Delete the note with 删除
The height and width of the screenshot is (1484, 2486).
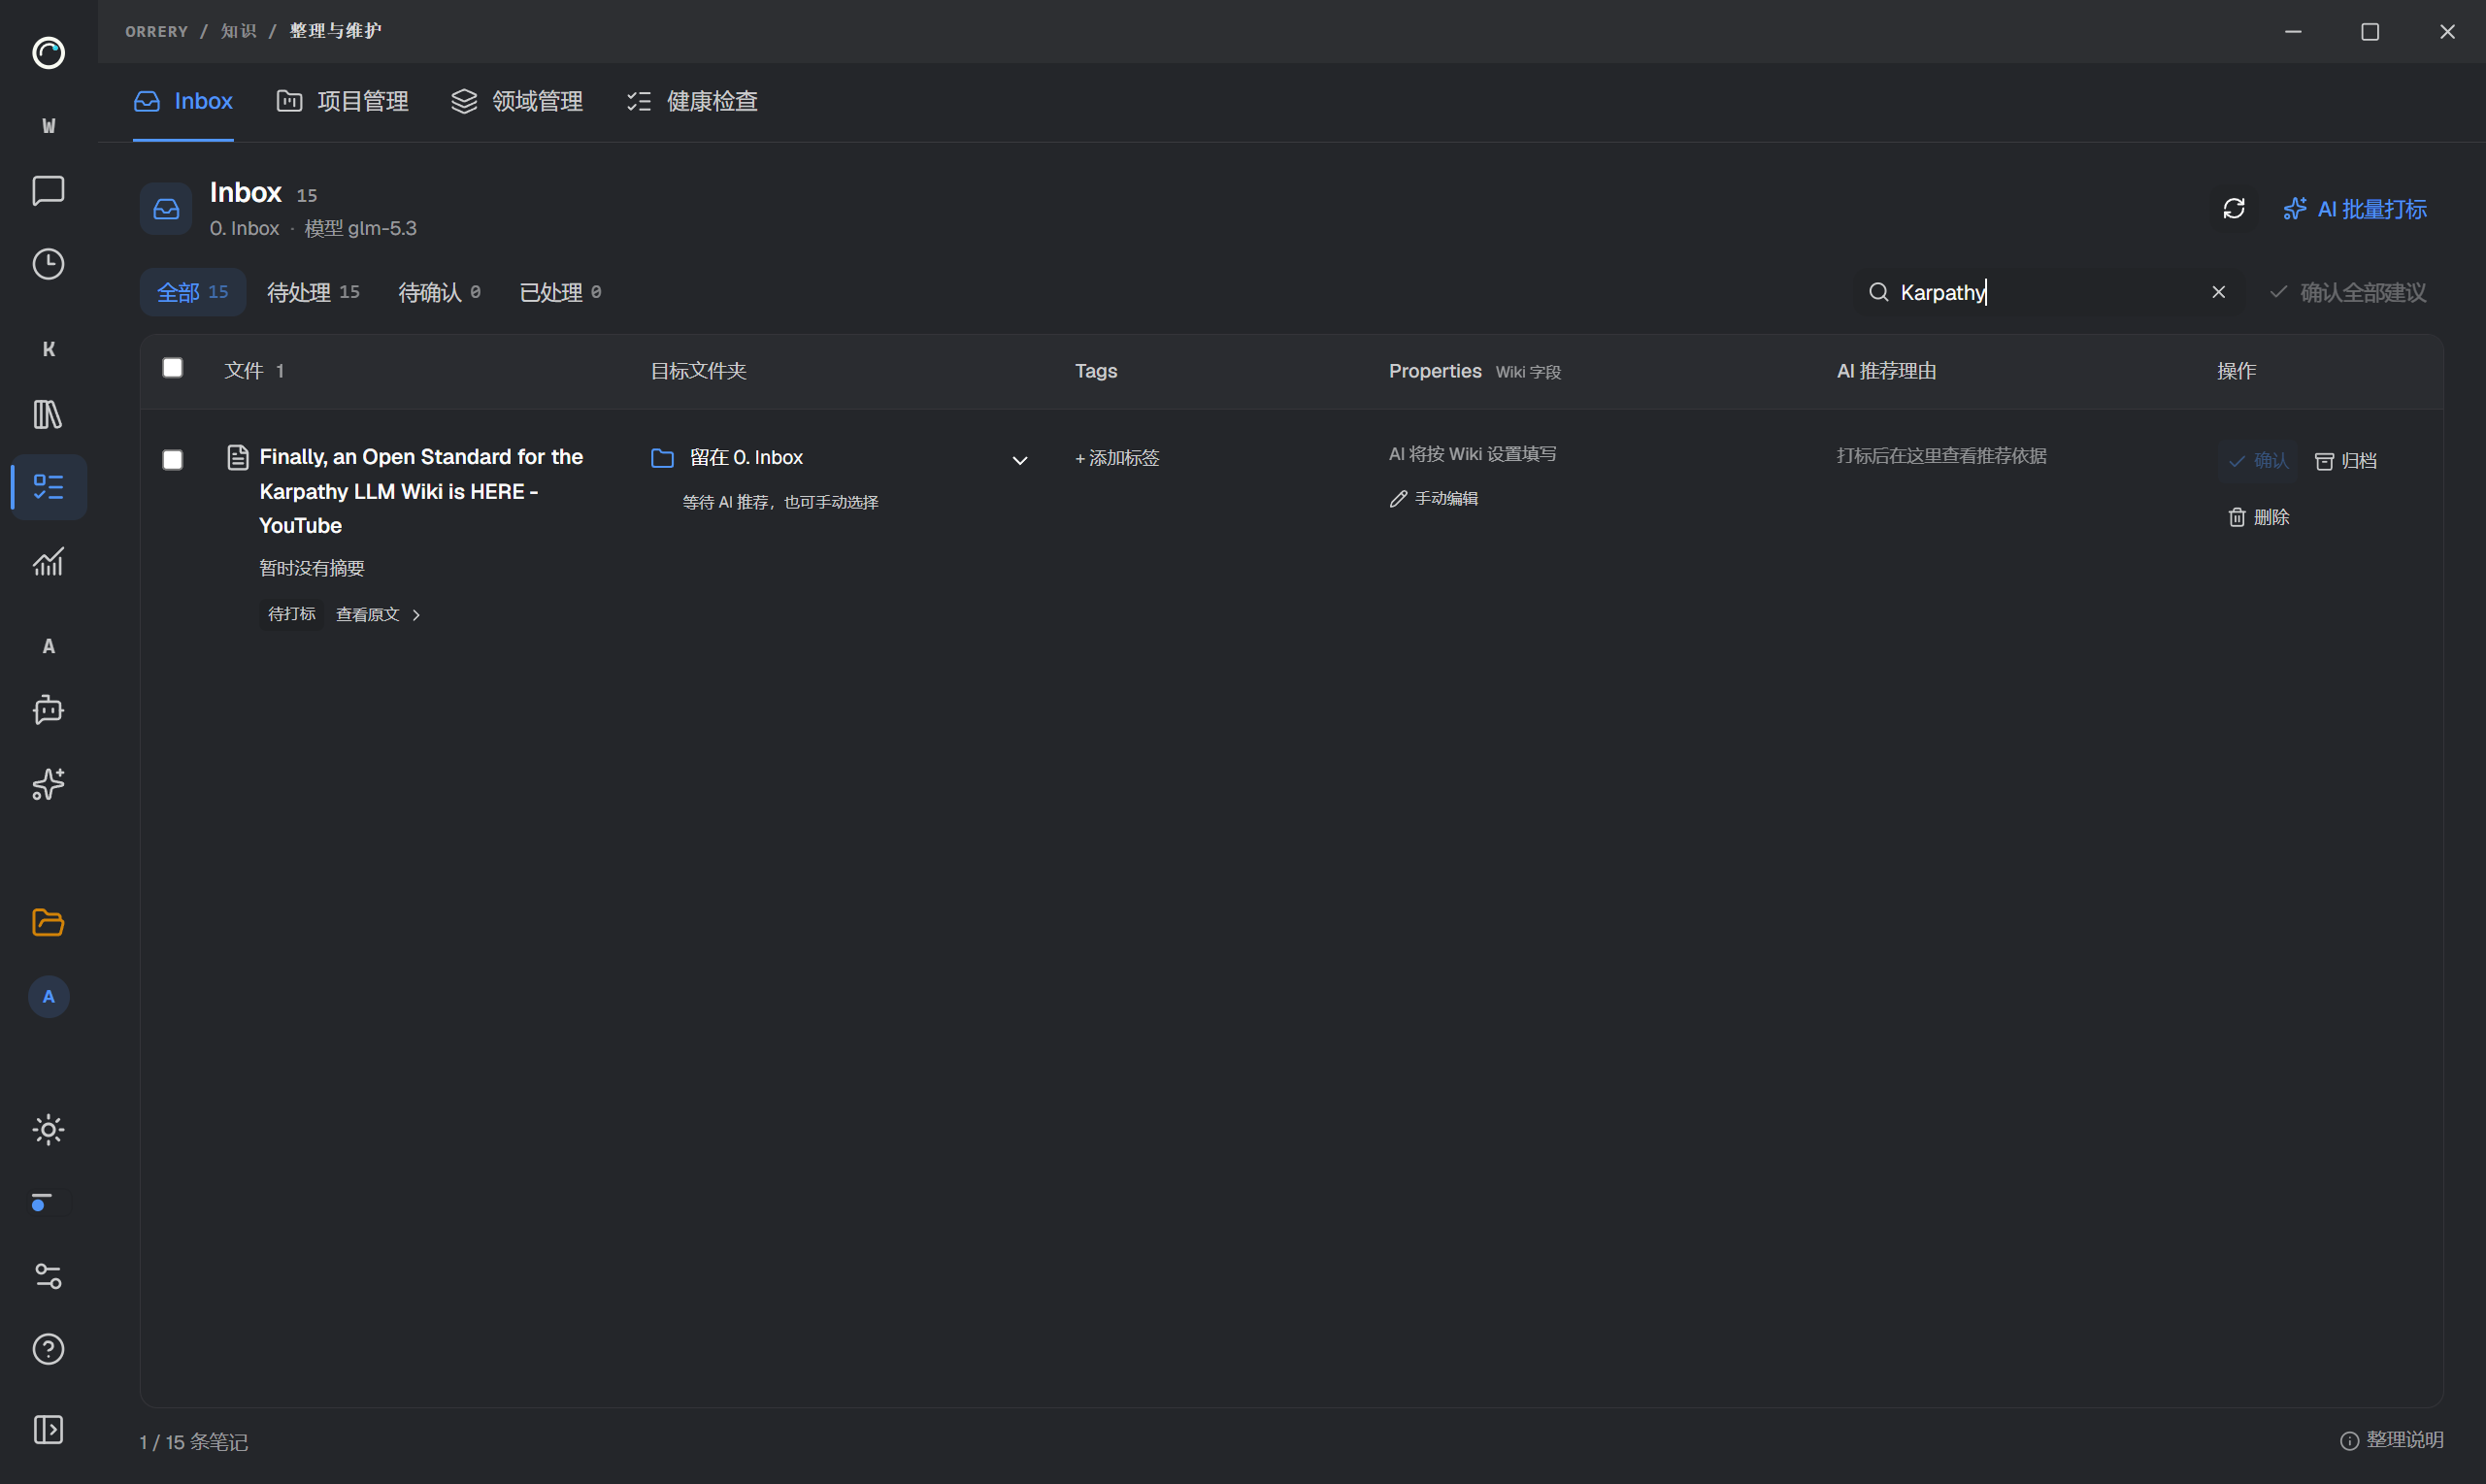[2259, 517]
